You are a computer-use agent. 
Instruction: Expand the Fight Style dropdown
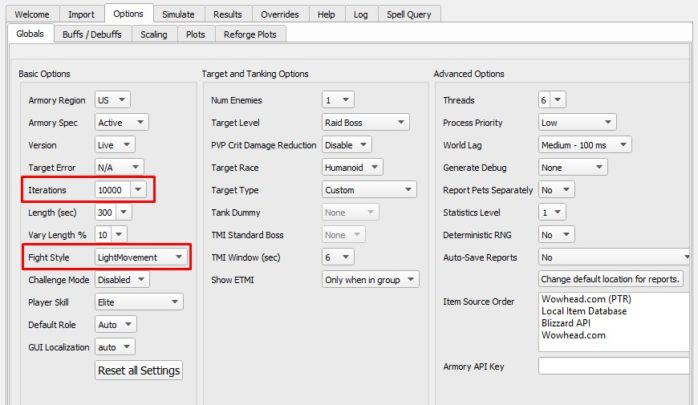coord(141,257)
